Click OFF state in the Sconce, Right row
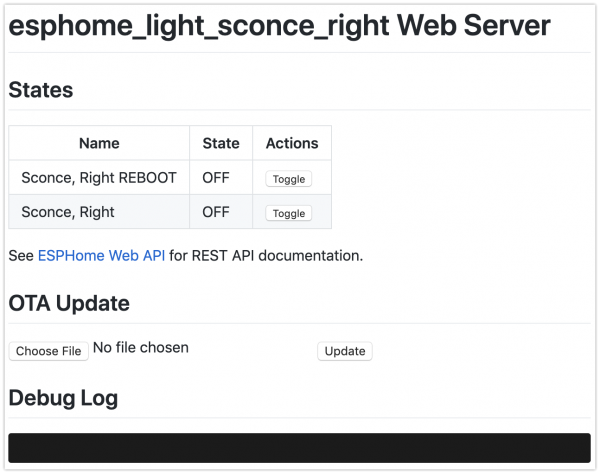Viewport: 600px width, 474px height. pos(216,212)
